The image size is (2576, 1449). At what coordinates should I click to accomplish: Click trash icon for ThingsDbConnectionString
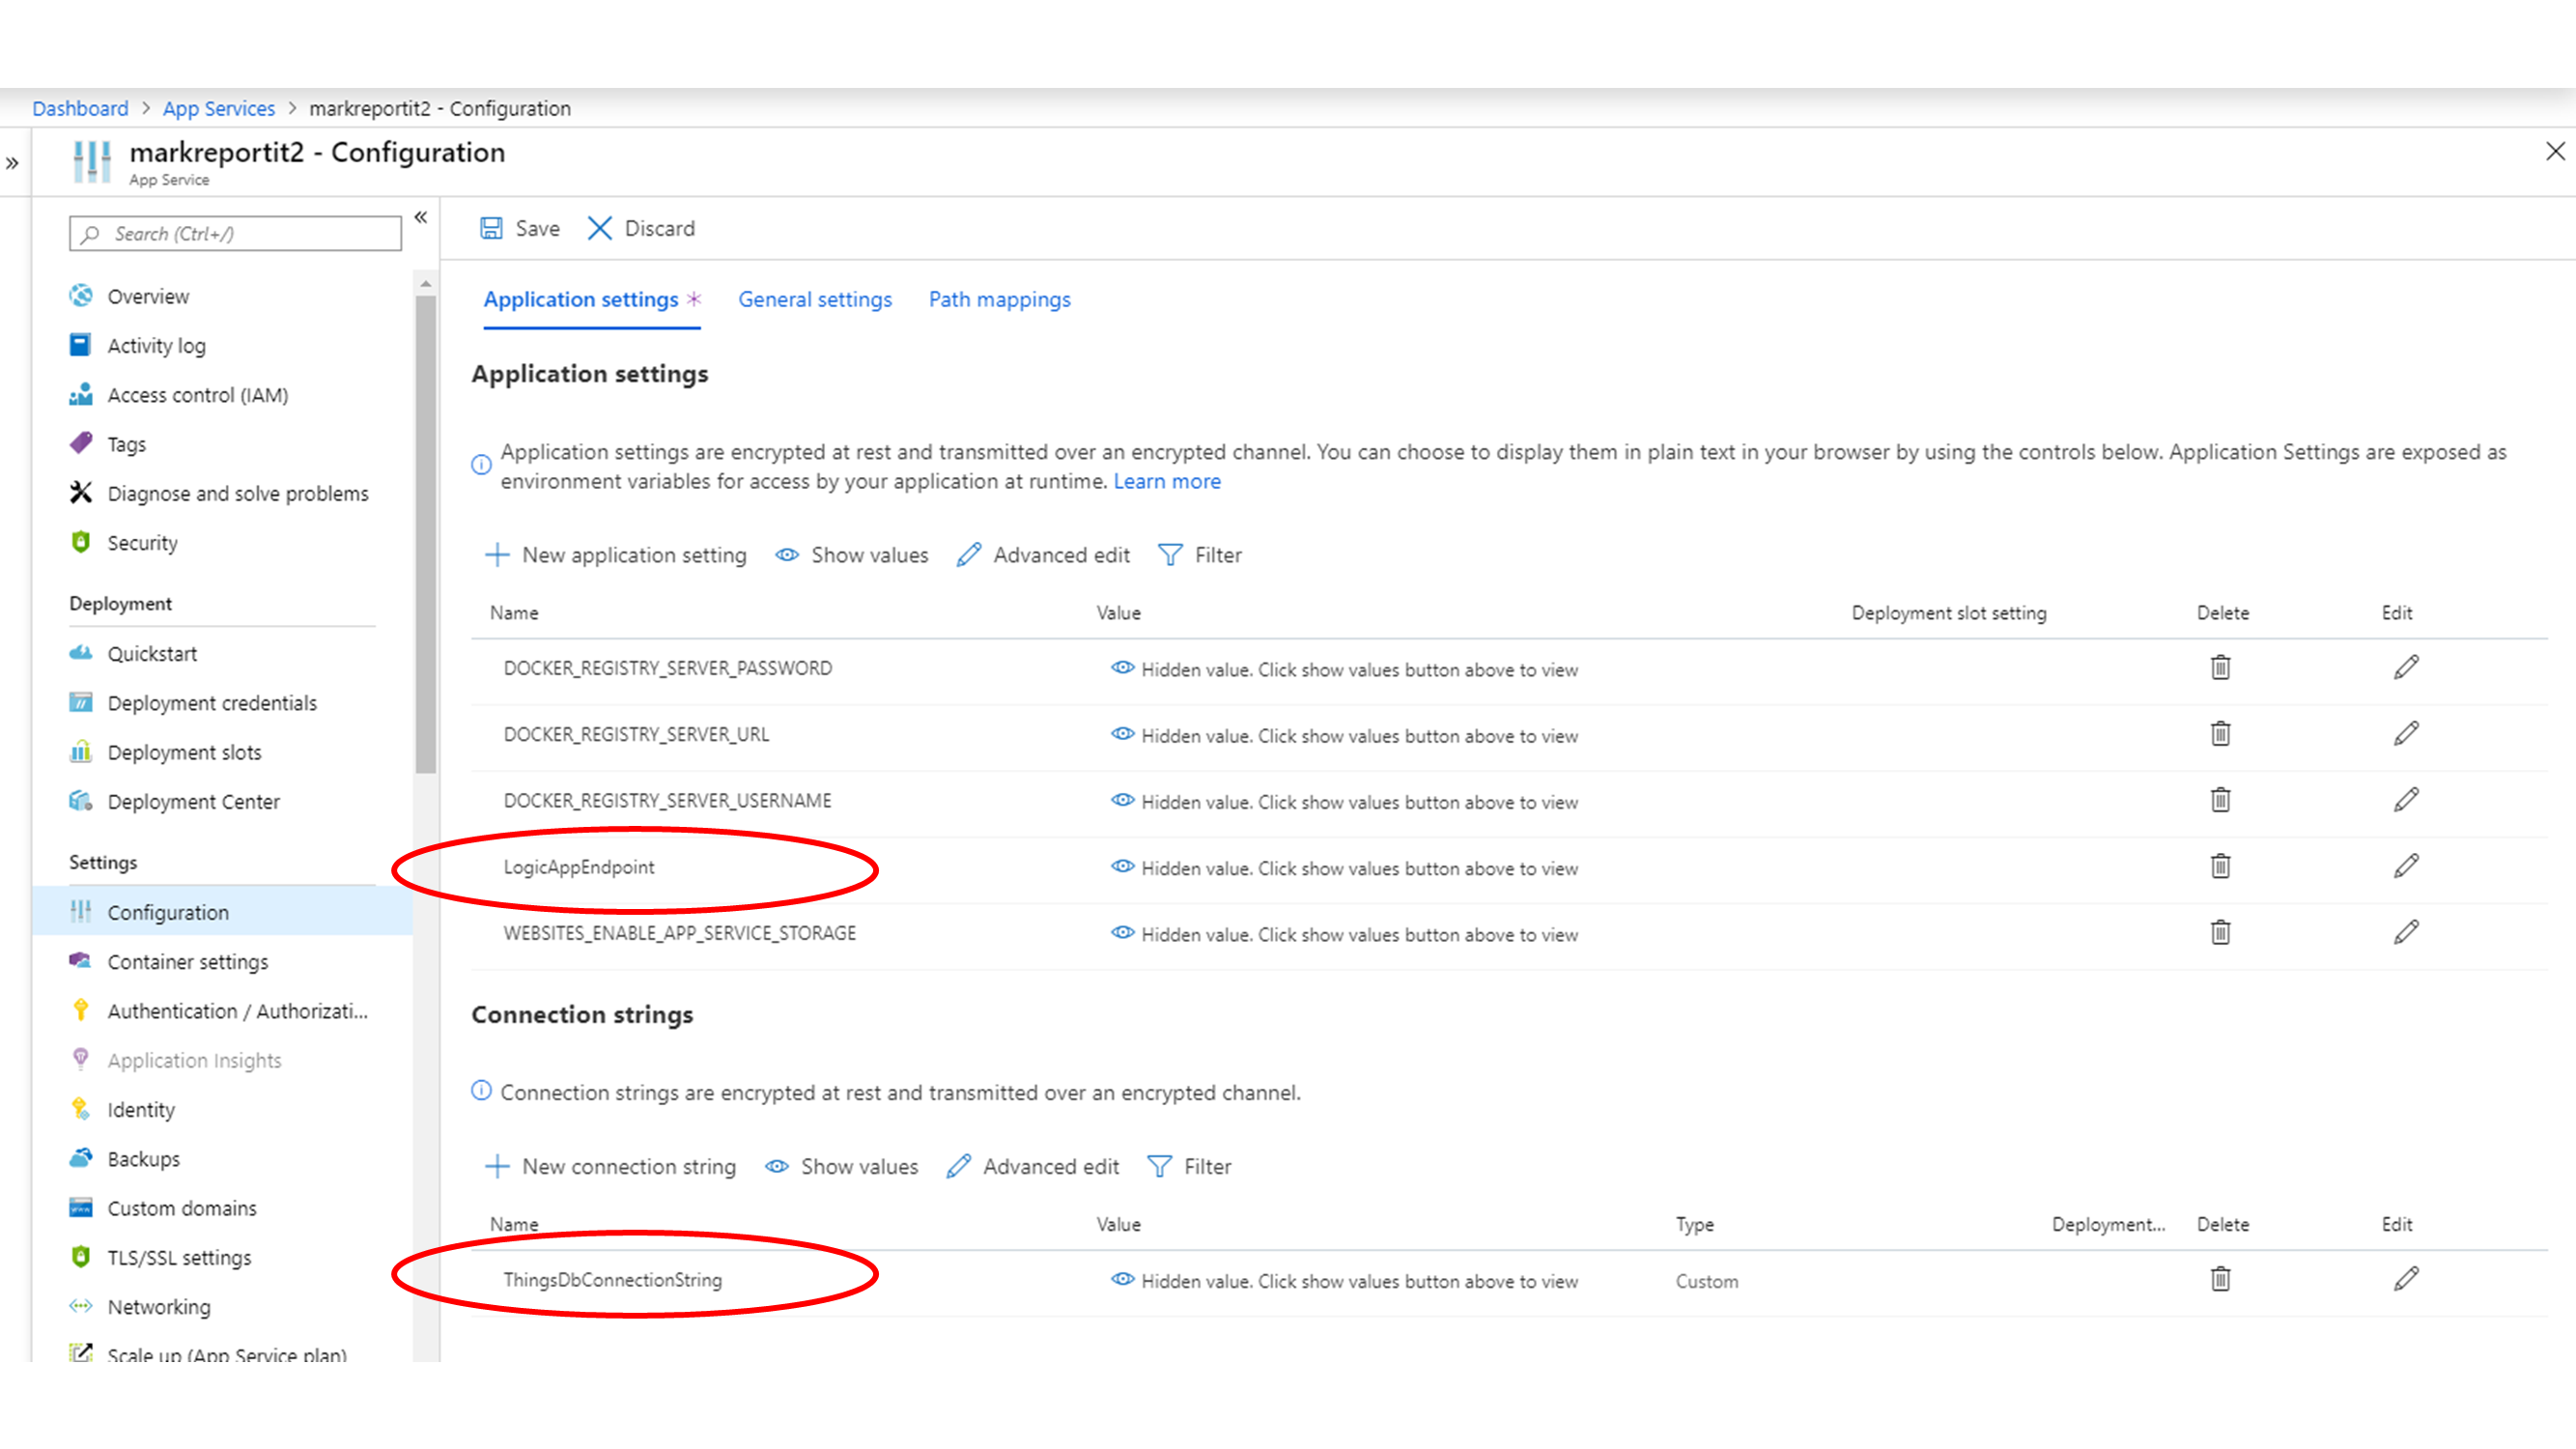click(x=2219, y=1279)
